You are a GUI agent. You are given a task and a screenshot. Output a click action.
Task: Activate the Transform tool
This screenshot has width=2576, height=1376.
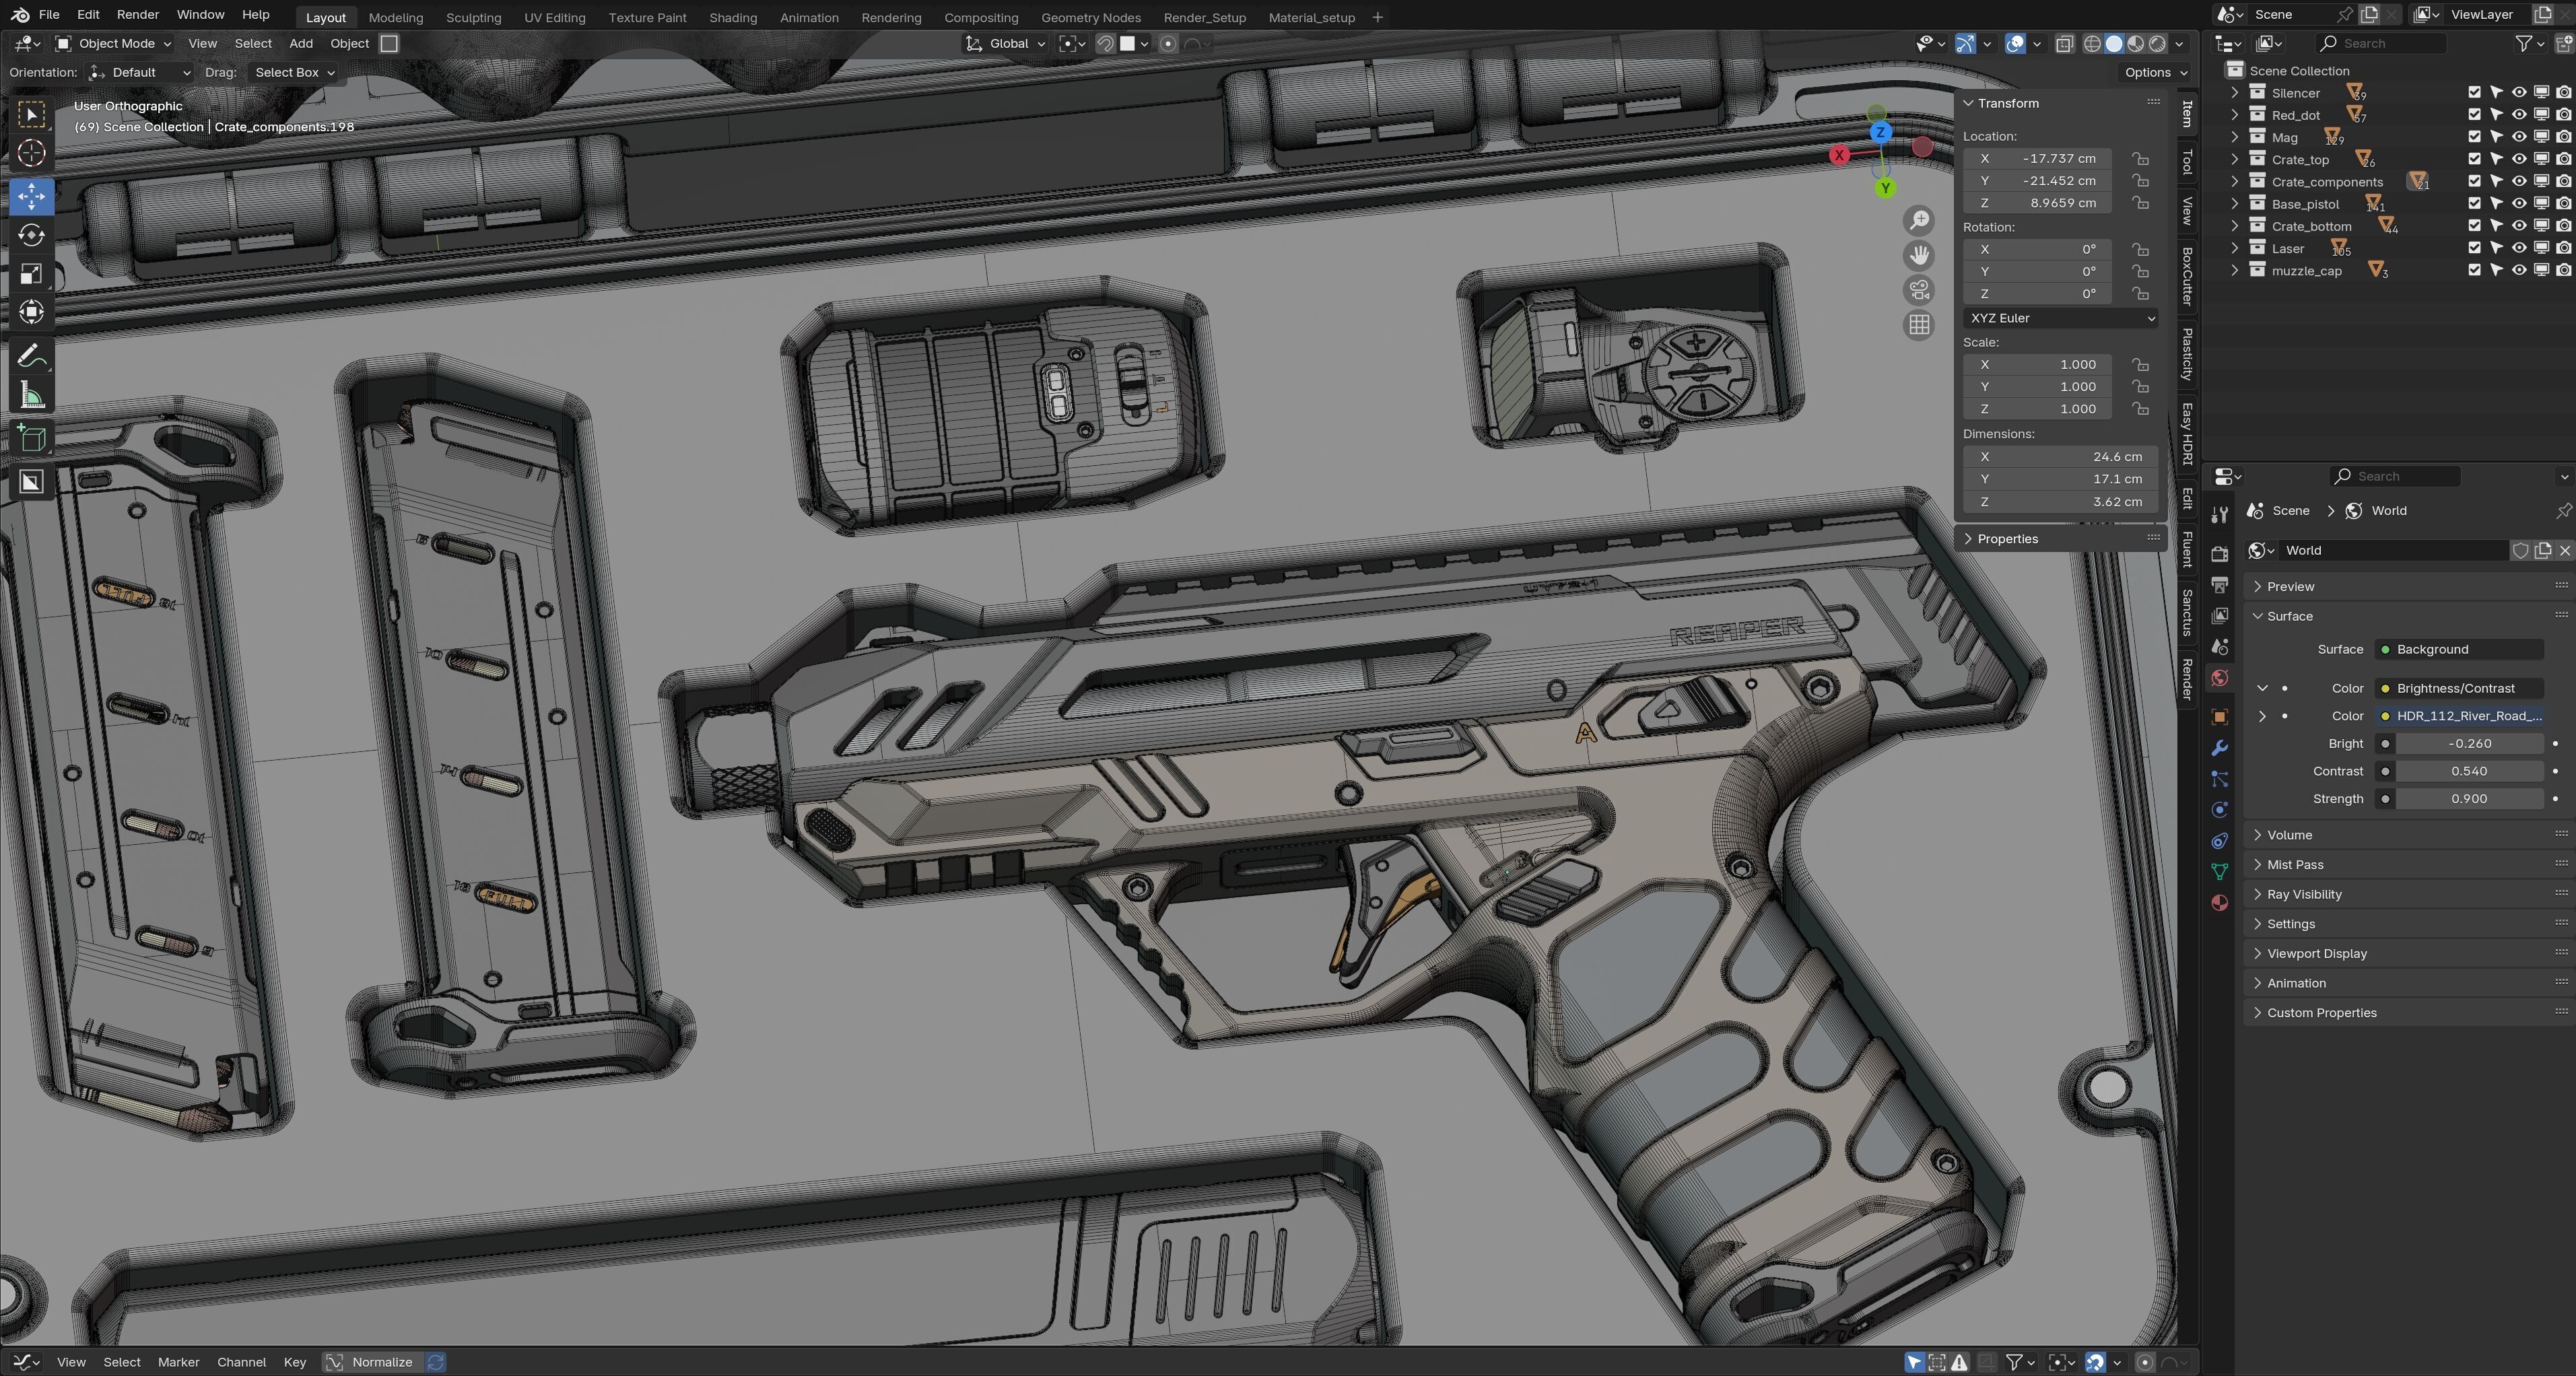[x=32, y=312]
